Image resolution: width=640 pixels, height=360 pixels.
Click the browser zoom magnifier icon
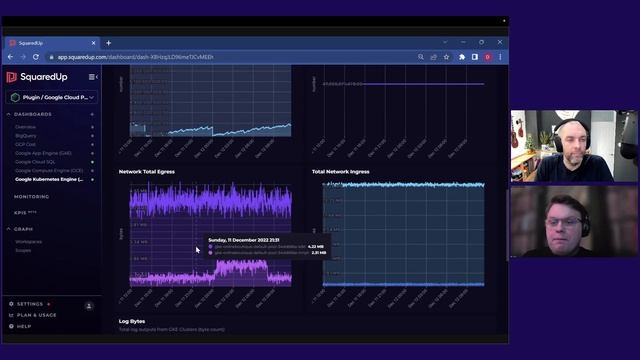pos(421,57)
